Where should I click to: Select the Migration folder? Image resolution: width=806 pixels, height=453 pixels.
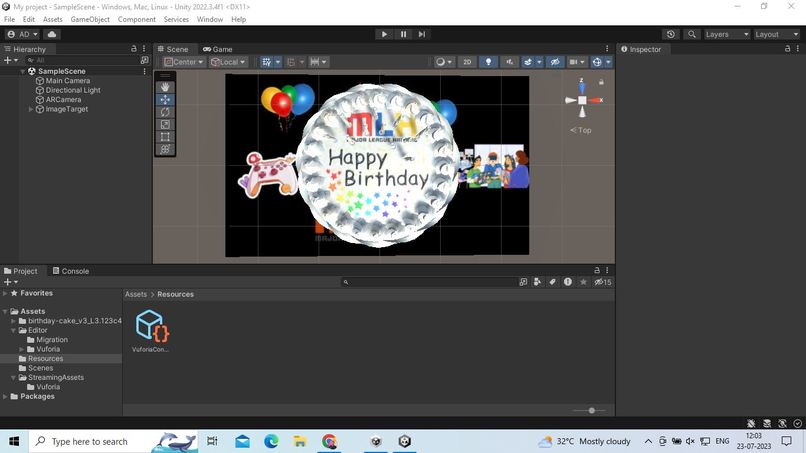tap(51, 340)
